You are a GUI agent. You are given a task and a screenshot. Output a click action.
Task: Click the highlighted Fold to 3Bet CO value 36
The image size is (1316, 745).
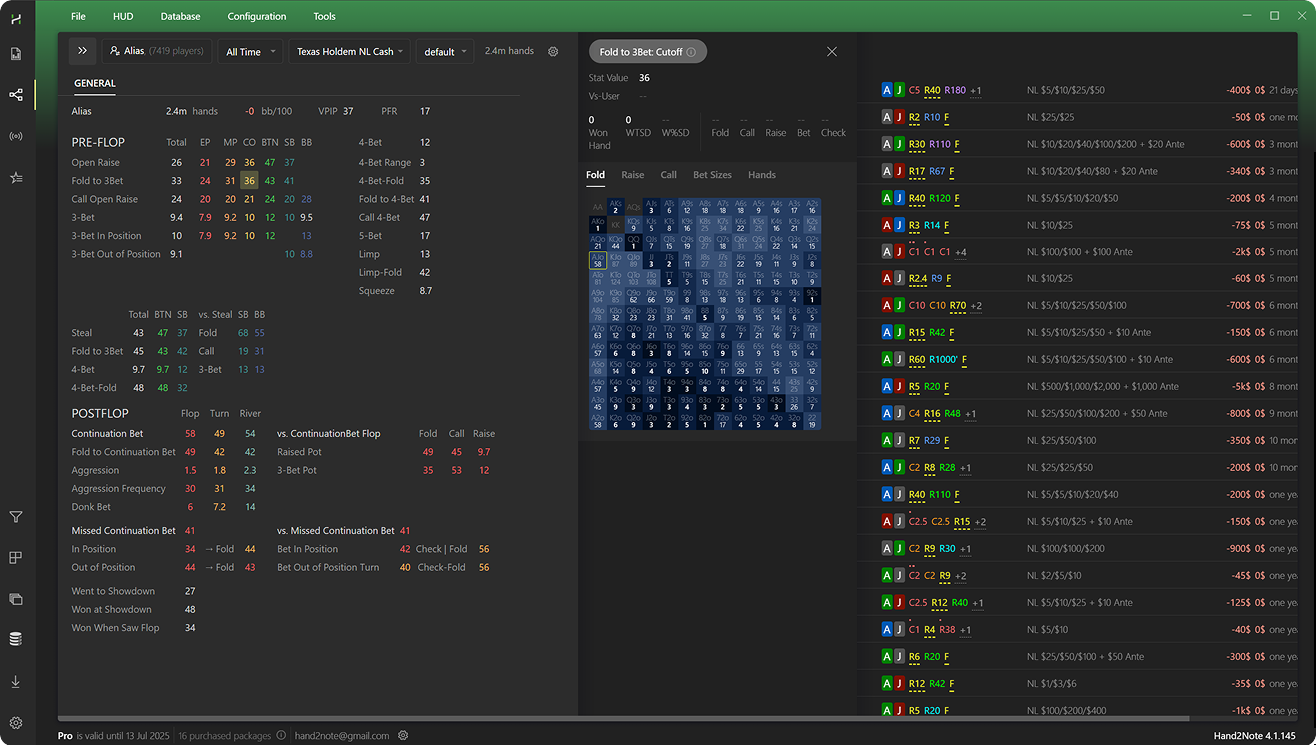[249, 181]
